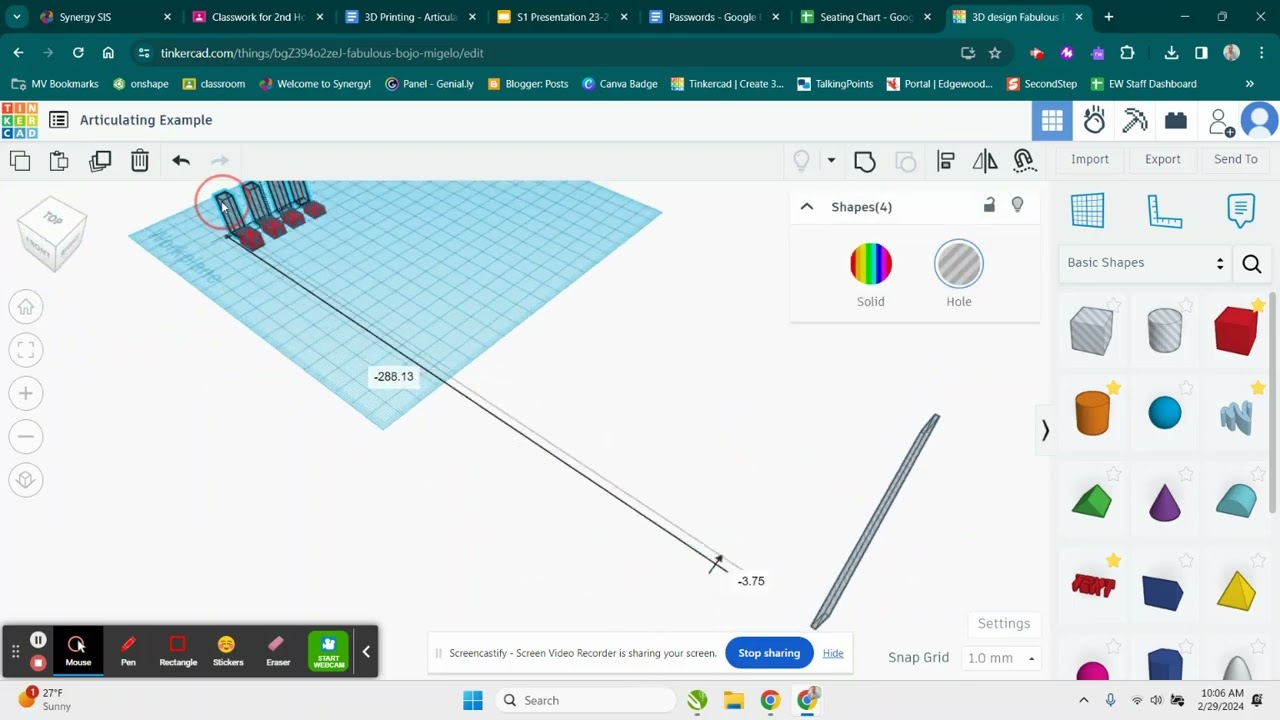
Task: Pick the blue Sphere shape
Action: tap(1164, 413)
